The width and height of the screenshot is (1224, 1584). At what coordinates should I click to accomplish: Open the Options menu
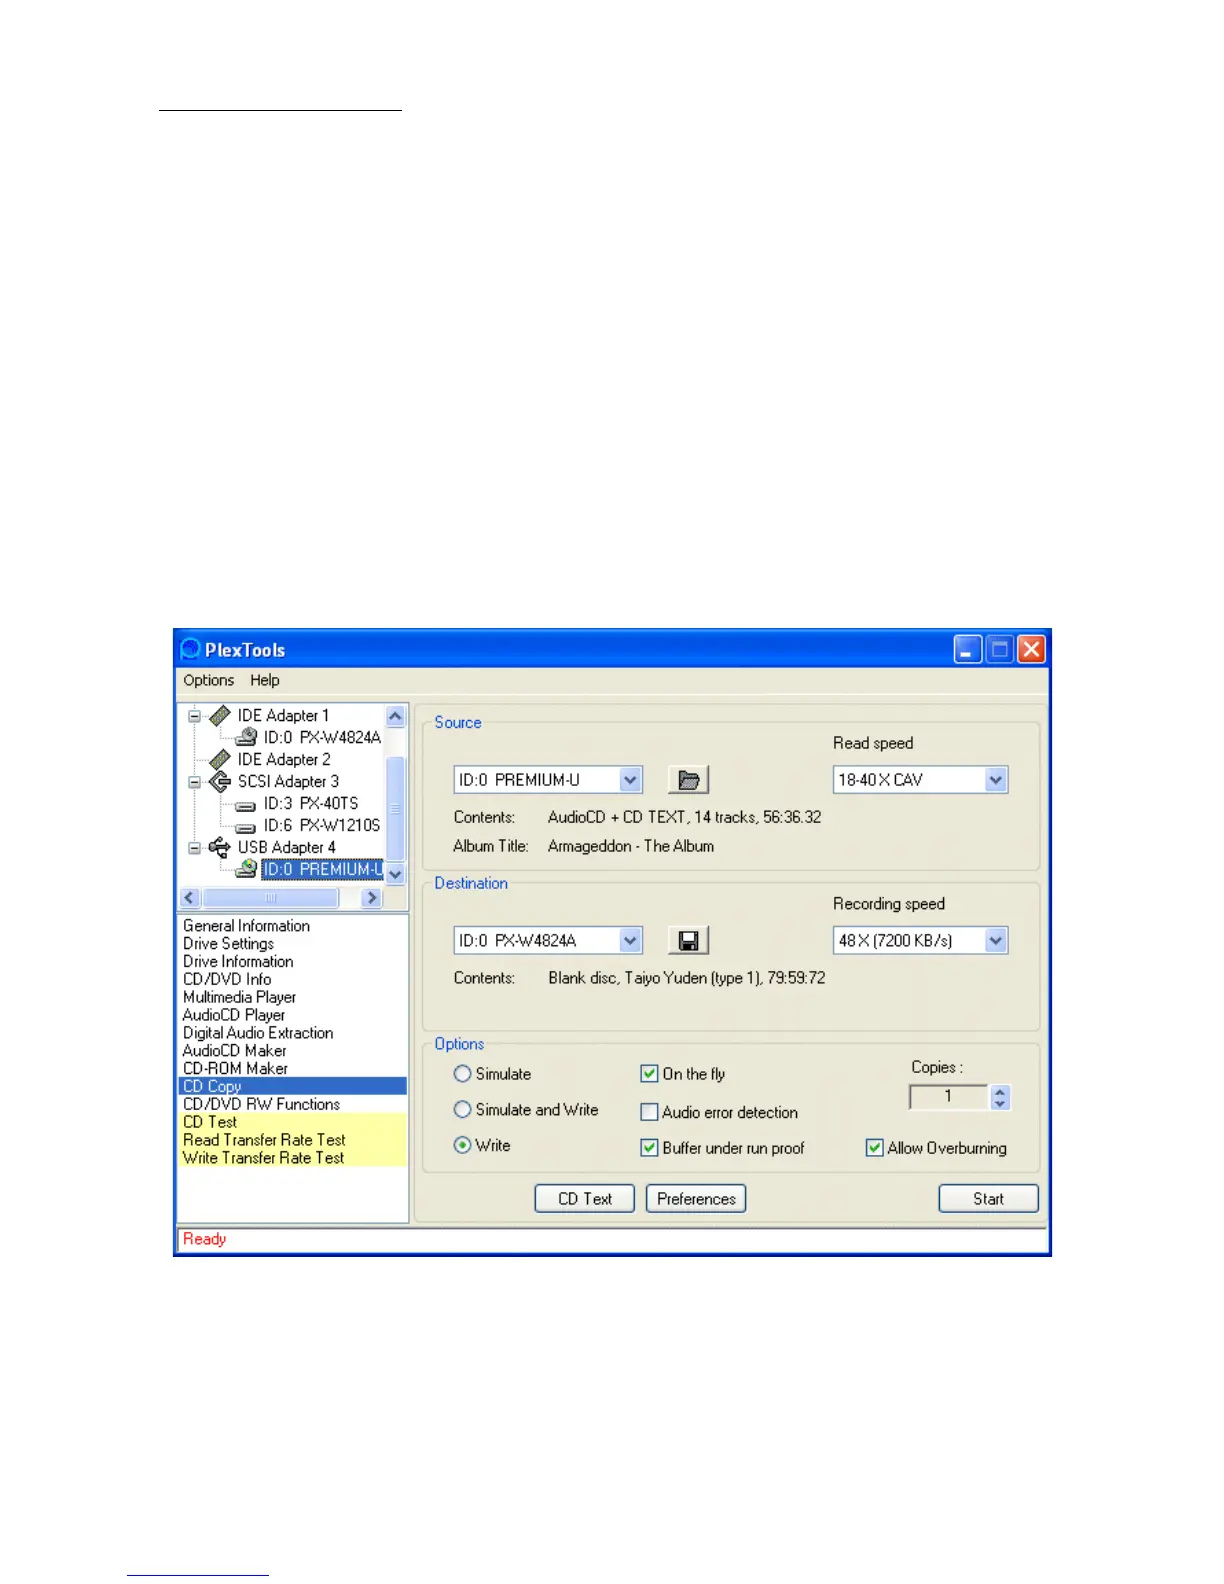point(208,680)
